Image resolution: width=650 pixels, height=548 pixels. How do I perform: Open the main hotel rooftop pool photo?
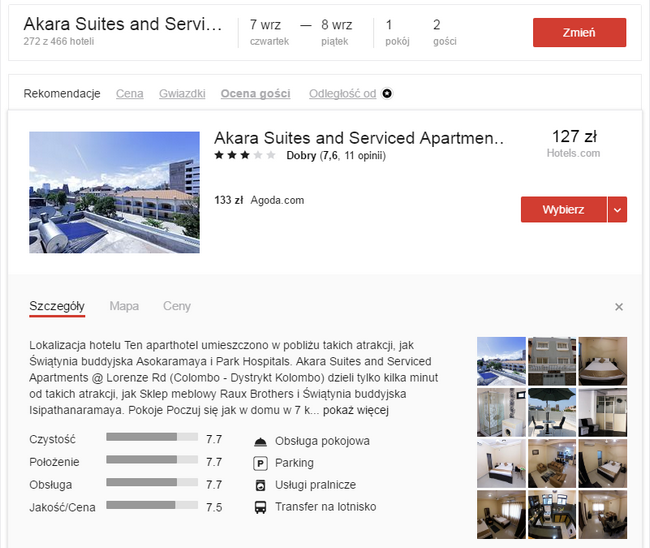click(114, 192)
